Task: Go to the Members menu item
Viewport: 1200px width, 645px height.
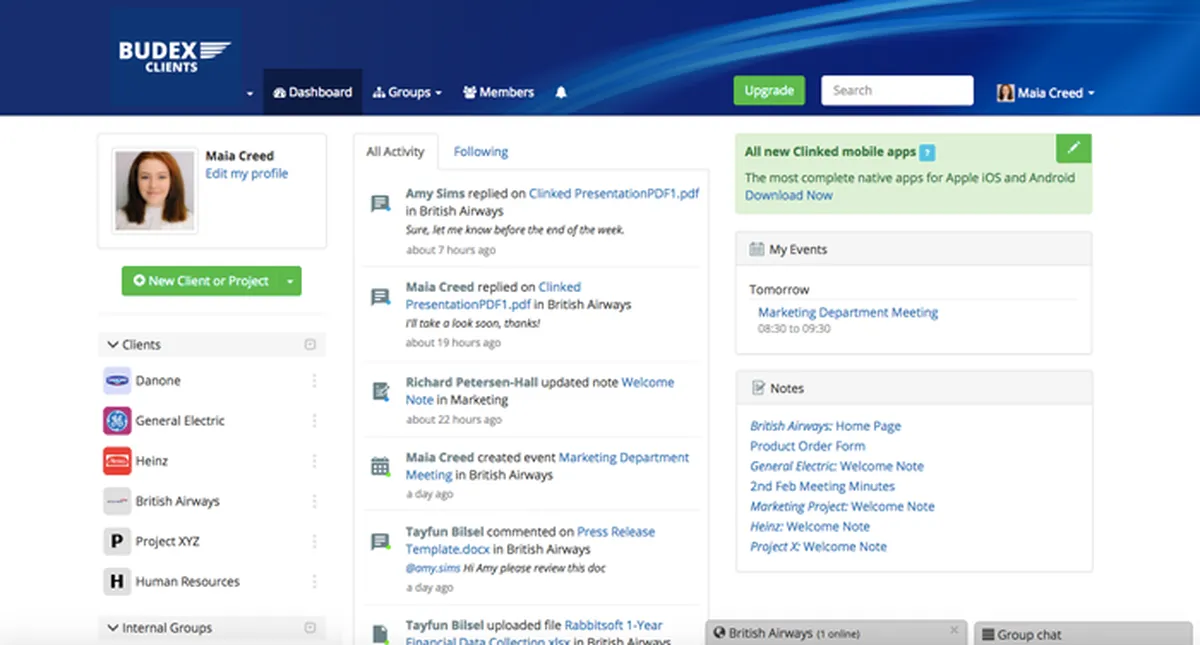Action: [x=498, y=92]
